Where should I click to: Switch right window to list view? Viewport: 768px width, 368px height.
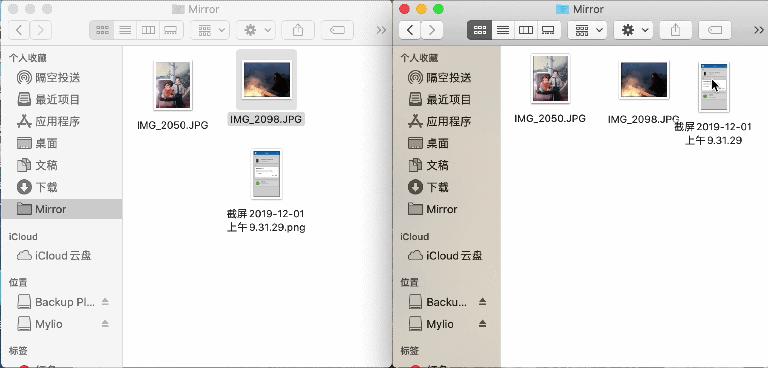503,30
